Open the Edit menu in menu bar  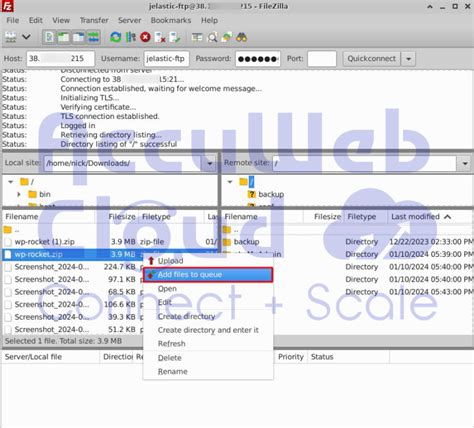[x=35, y=20]
